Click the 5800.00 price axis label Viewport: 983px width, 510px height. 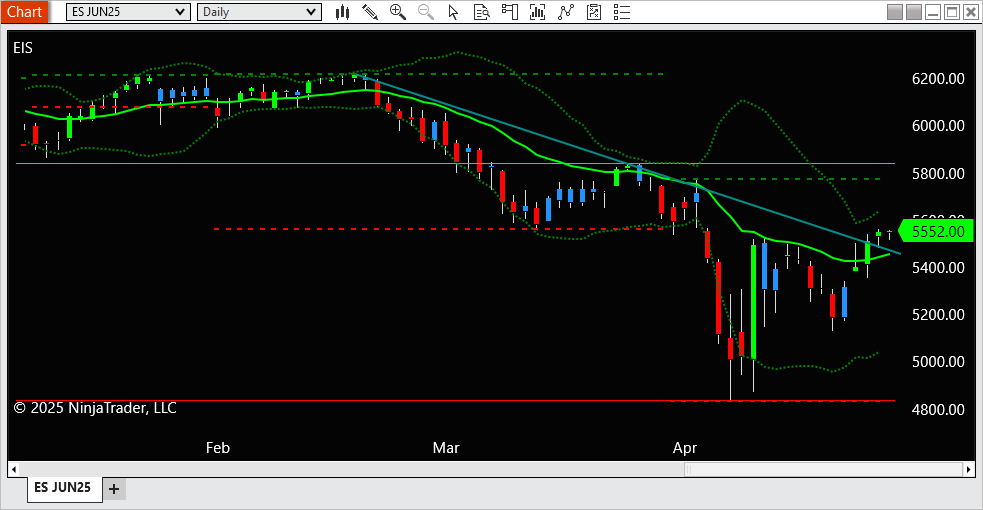[x=938, y=173]
